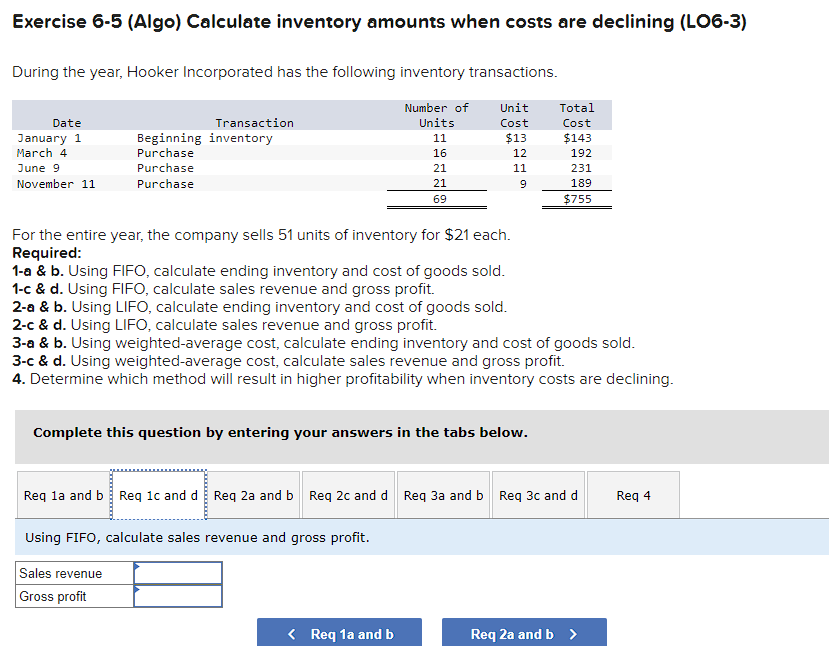The image size is (829, 646).
Task: Click the Req 2a and b next button
Action: 524,632
